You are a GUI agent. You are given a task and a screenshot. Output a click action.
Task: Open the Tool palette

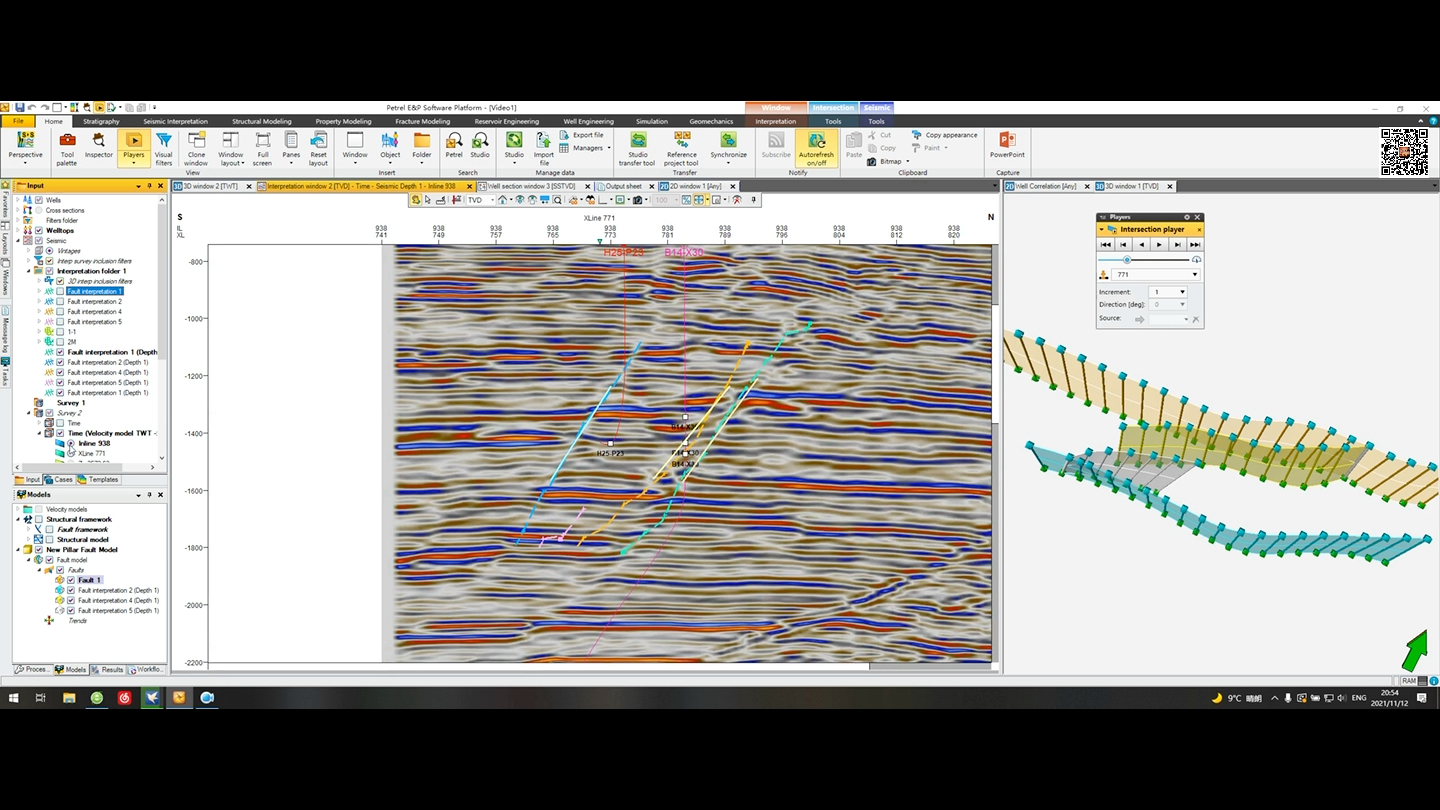tap(67, 148)
